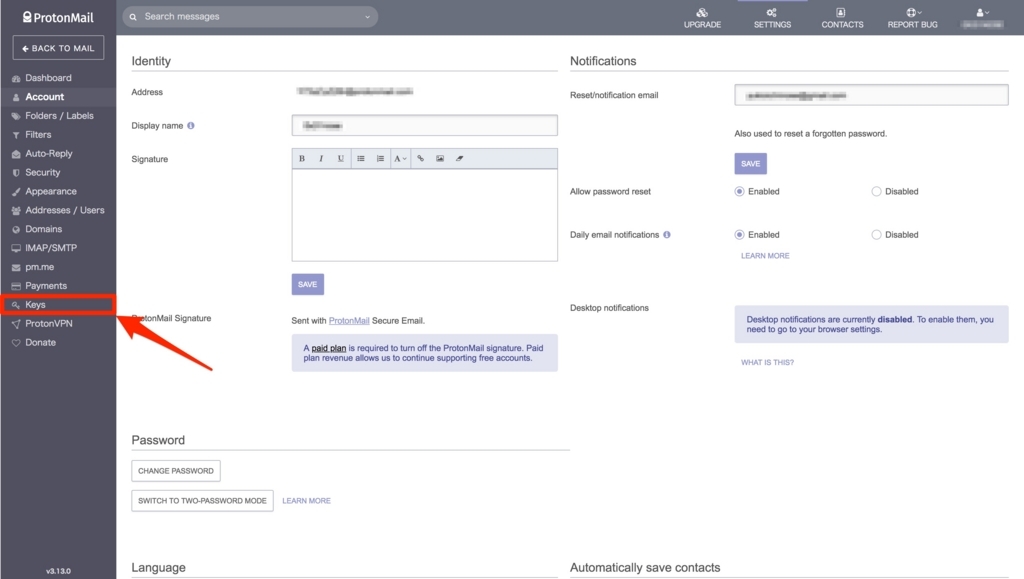The height and width of the screenshot is (579, 1024).
Task: Clear formatting with the eraser icon
Action: 460,159
